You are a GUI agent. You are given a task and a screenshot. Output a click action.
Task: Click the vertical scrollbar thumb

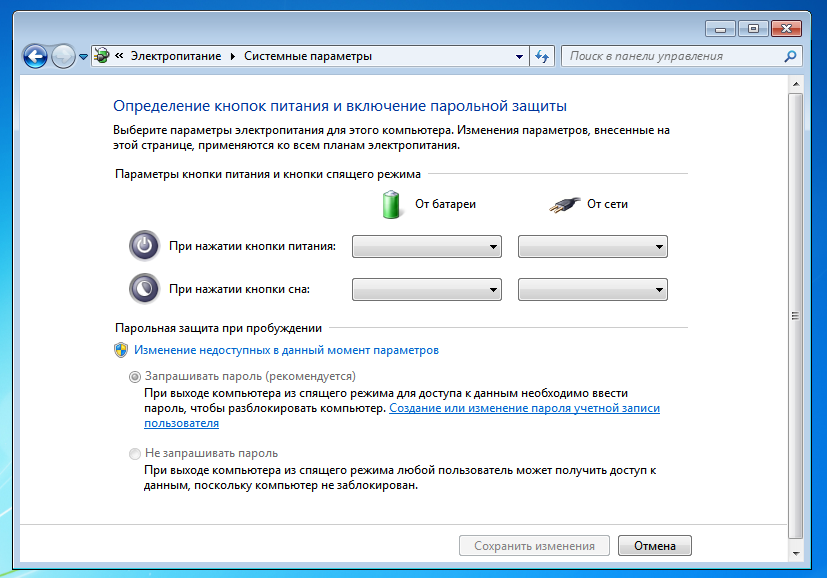pos(796,315)
